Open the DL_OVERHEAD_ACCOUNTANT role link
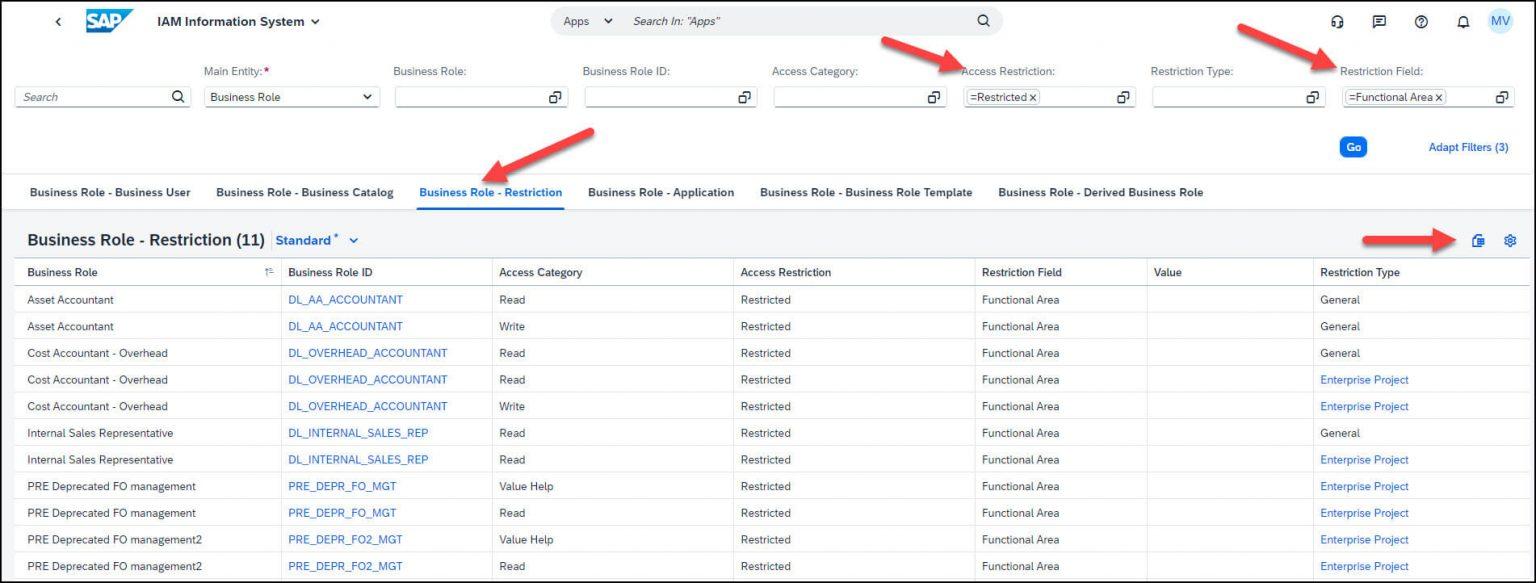 pyautogui.click(x=370, y=353)
